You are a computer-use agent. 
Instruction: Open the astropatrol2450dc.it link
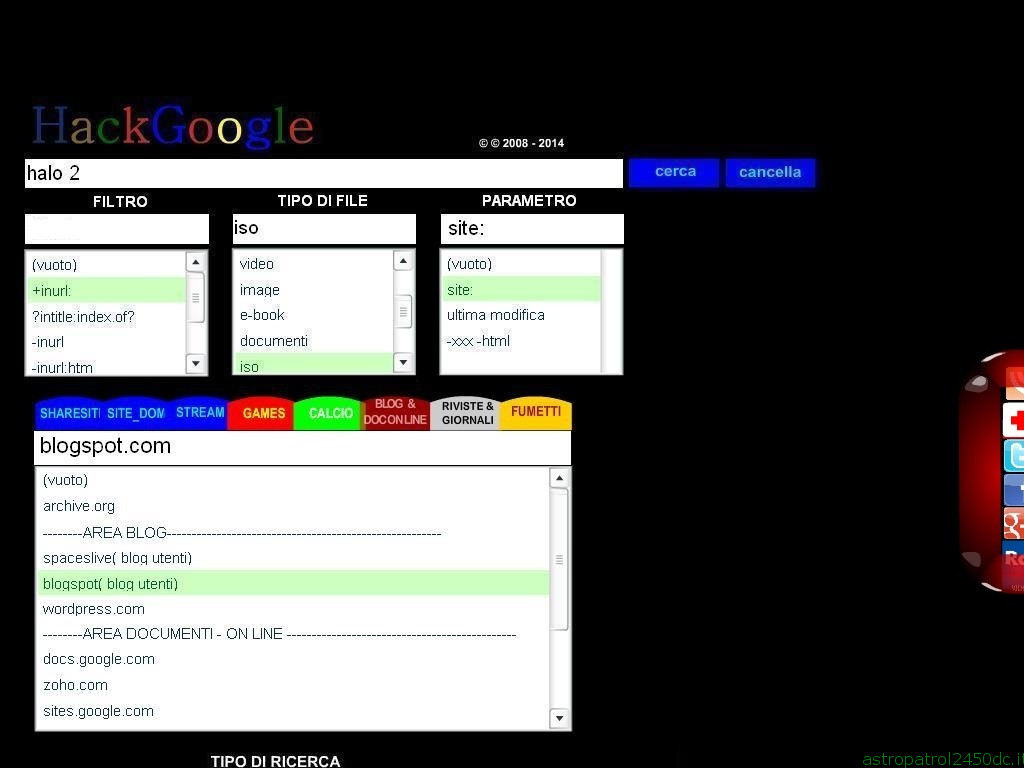942,759
